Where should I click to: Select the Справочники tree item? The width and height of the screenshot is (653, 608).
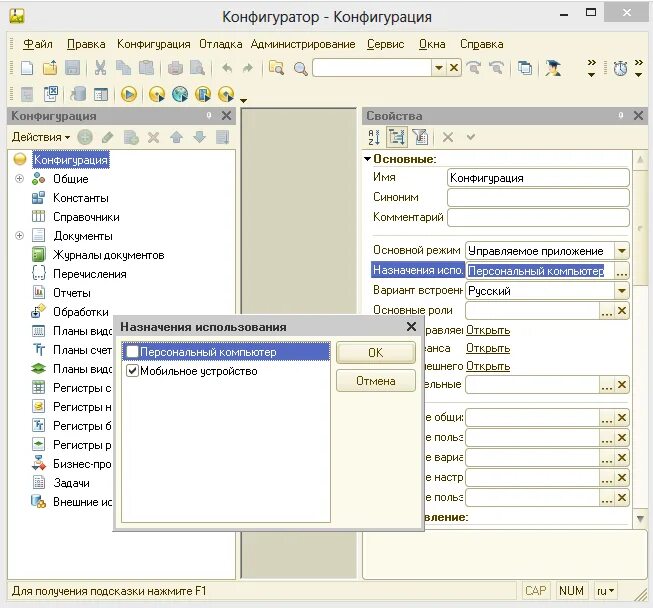coord(86,217)
